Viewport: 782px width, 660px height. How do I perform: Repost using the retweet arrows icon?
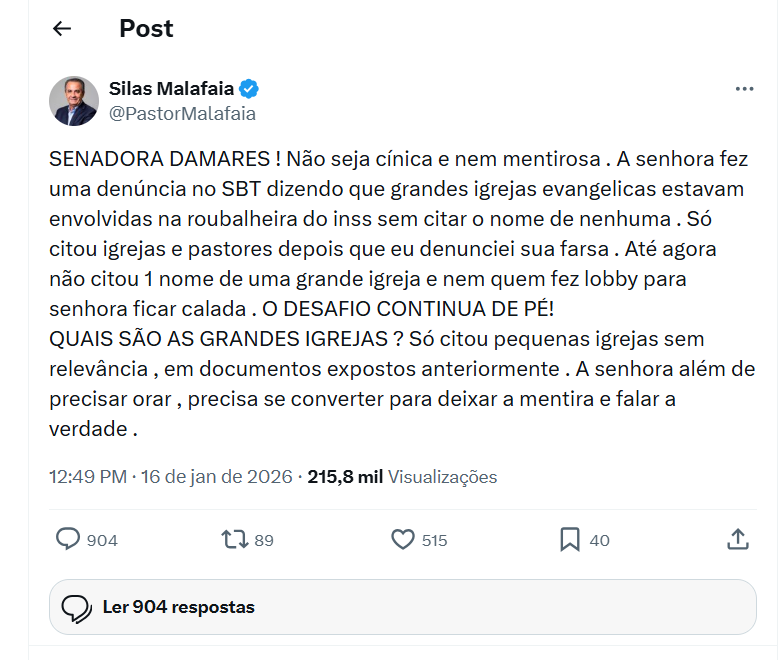tap(234, 540)
